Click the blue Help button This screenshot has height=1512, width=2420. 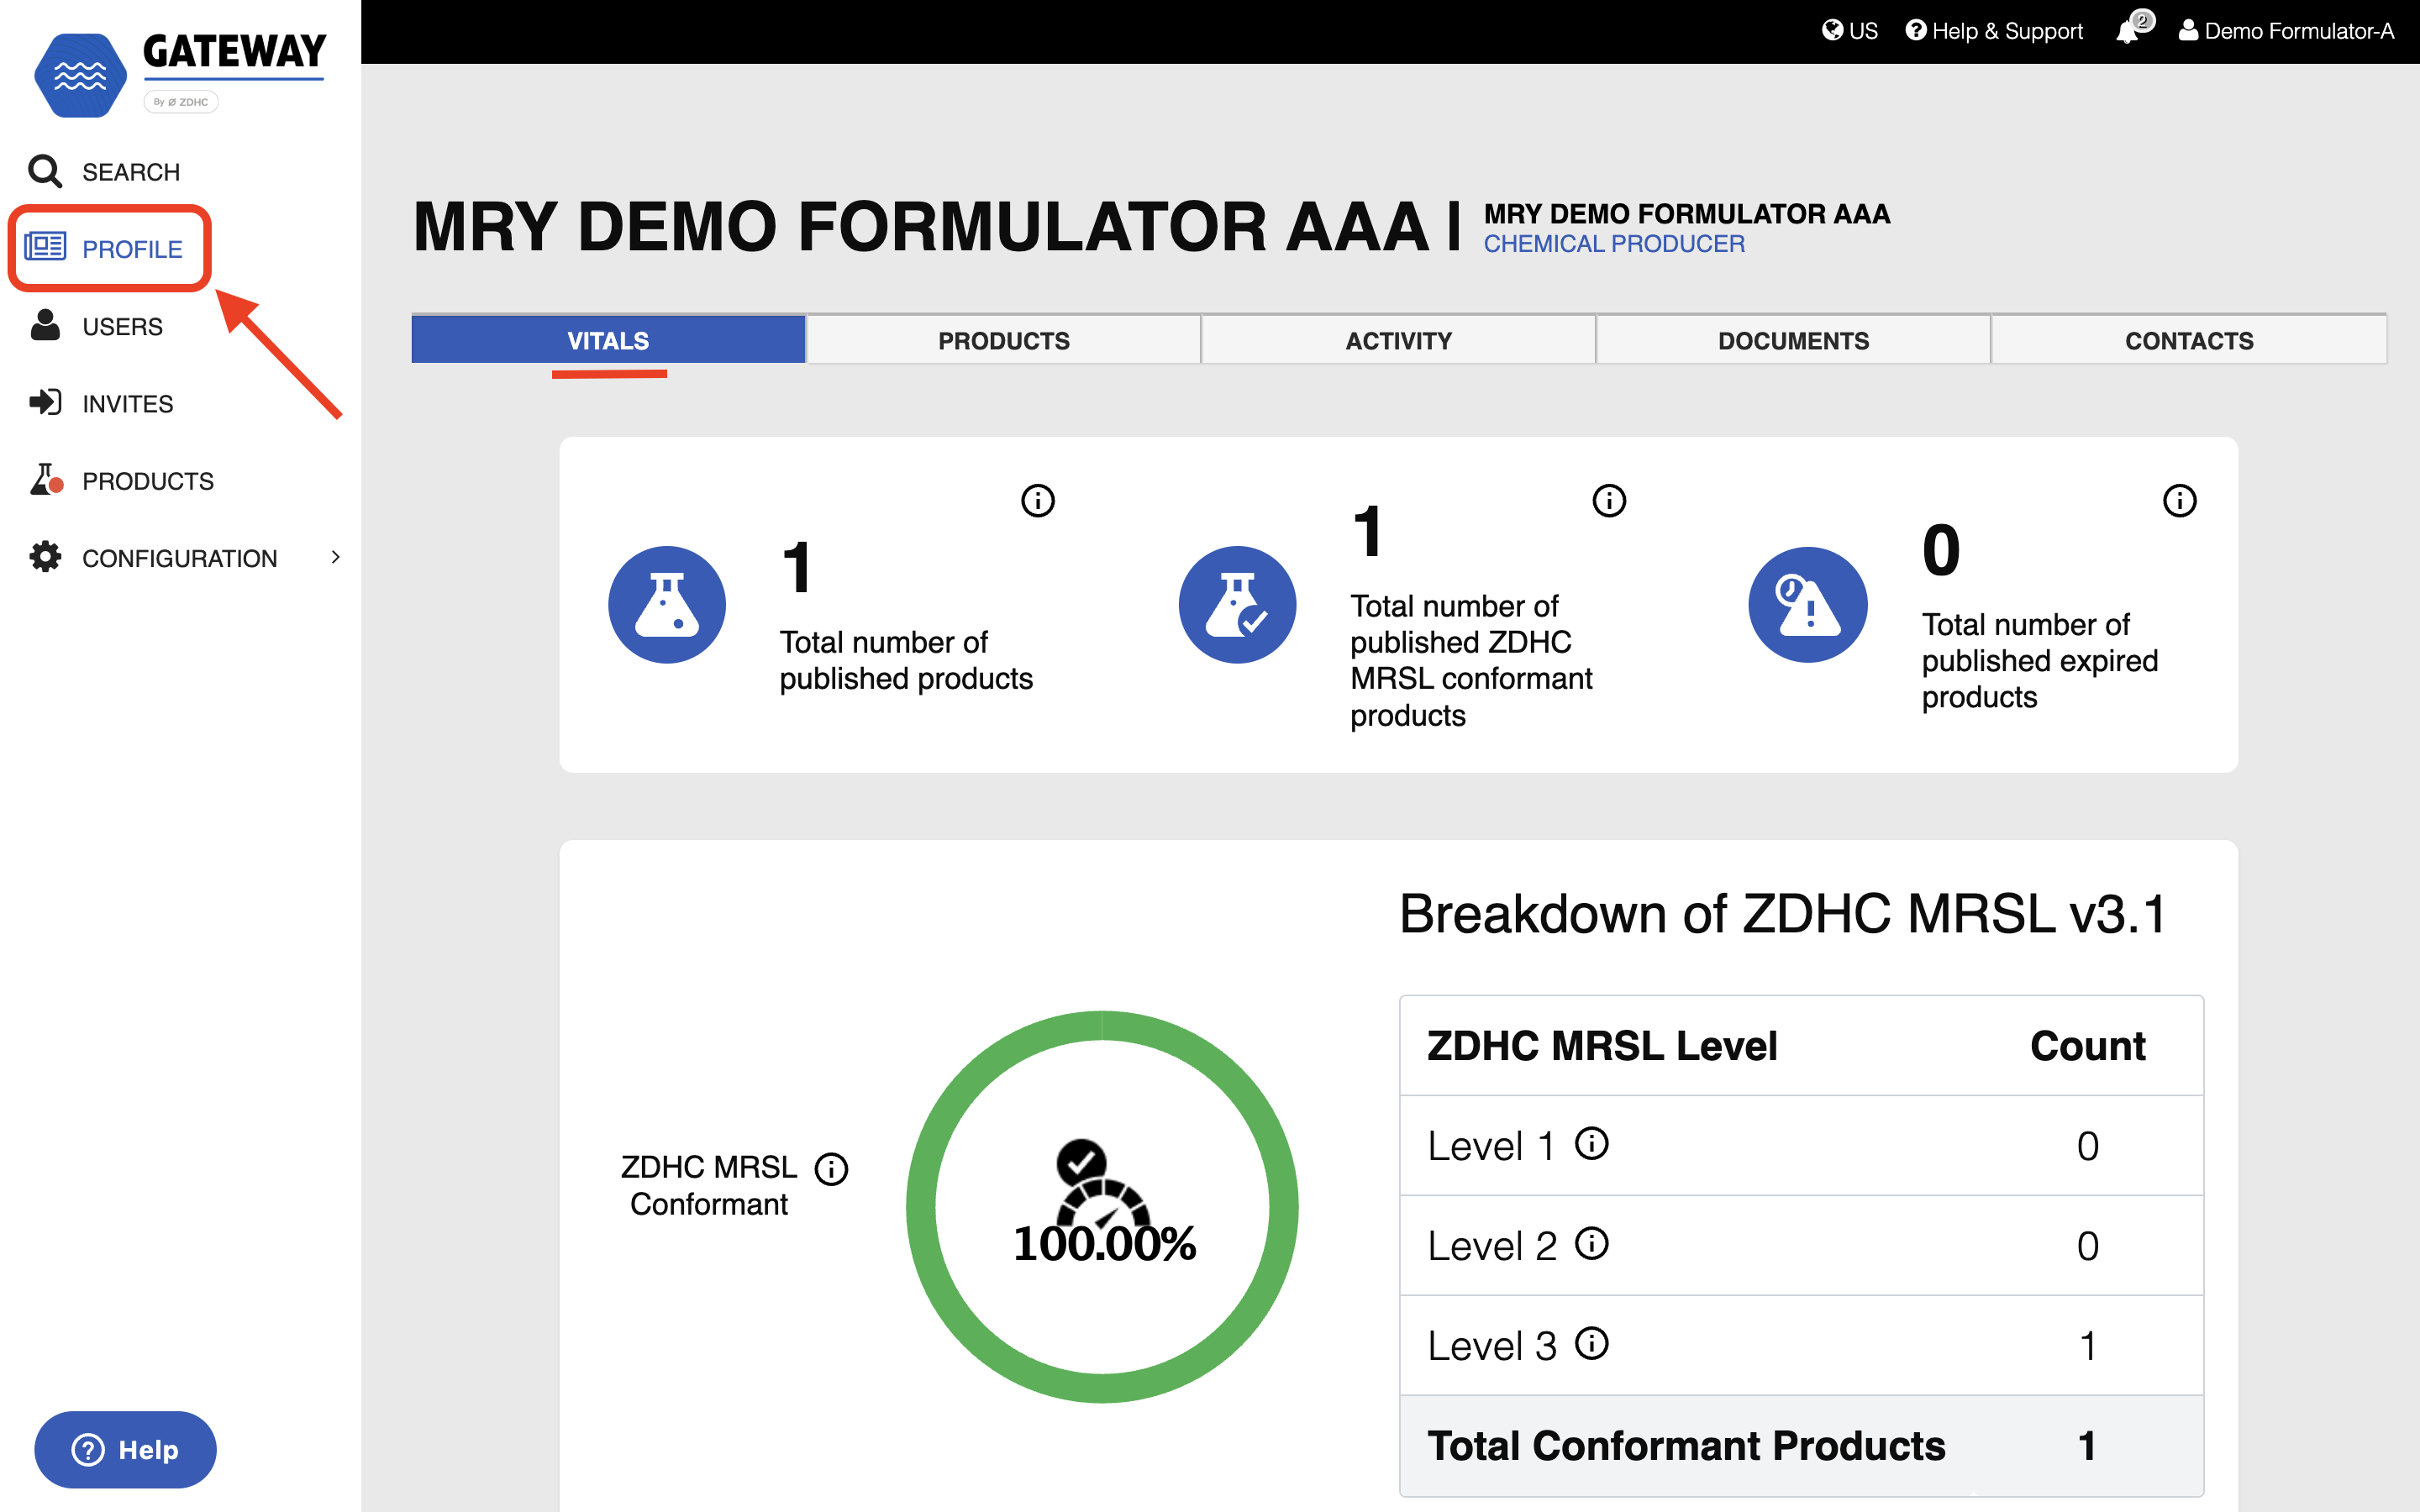click(x=125, y=1449)
